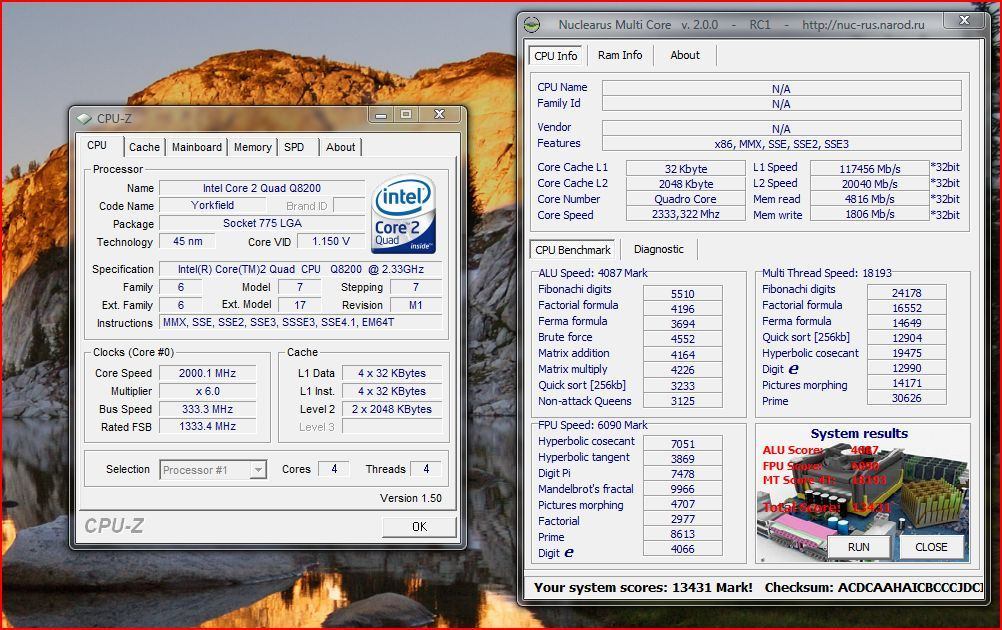Click the Non-attack Queens score 3125
The image size is (1002, 630).
tap(682, 401)
